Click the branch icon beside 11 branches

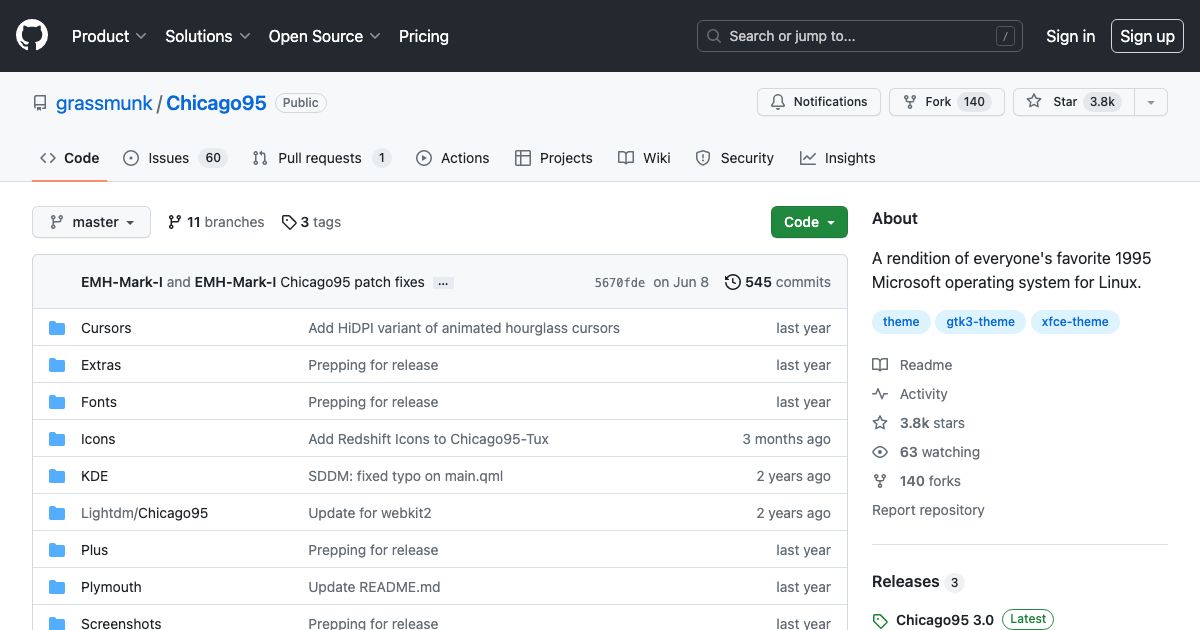pos(174,221)
